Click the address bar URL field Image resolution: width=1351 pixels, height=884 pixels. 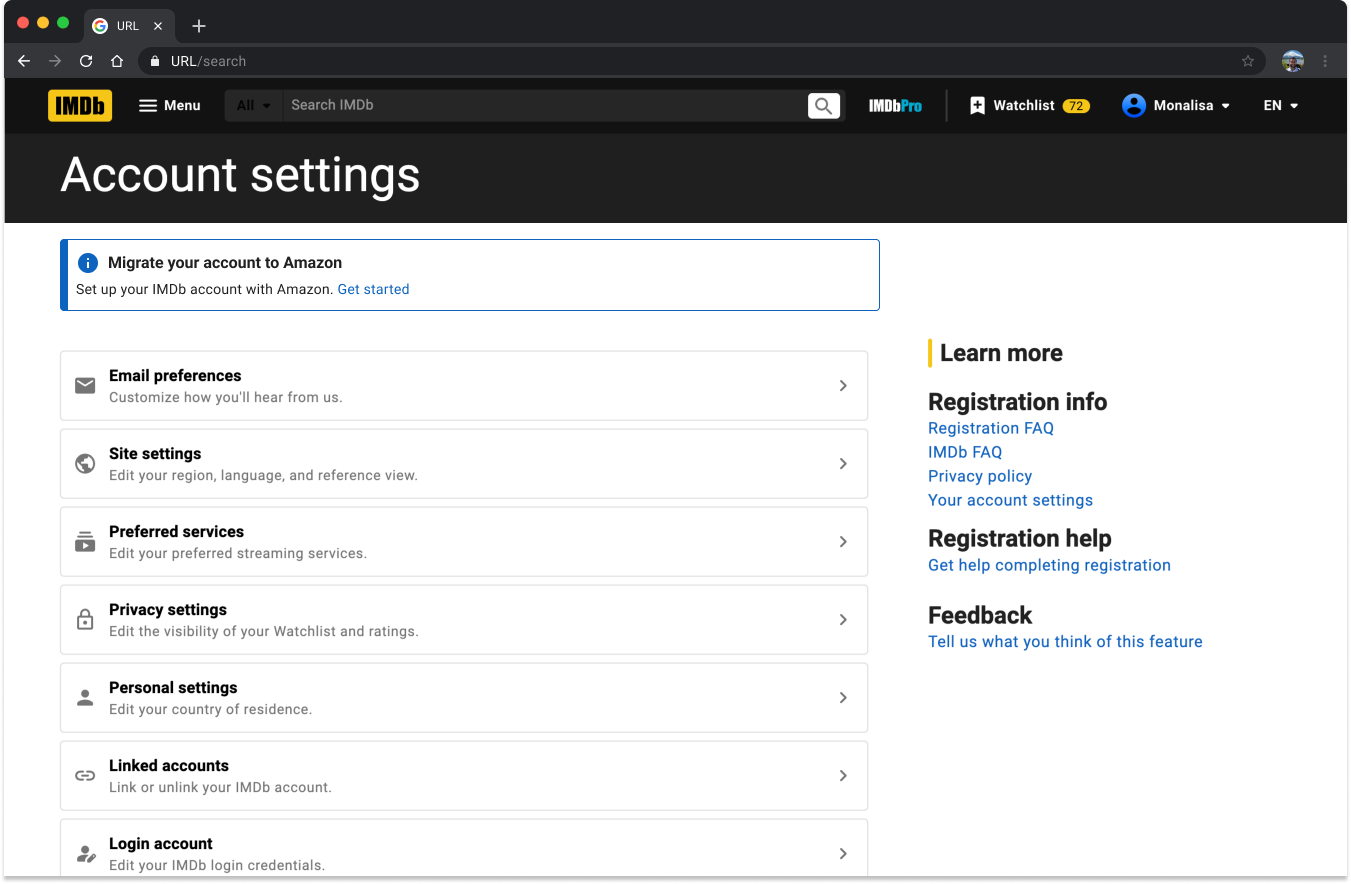pos(700,61)
